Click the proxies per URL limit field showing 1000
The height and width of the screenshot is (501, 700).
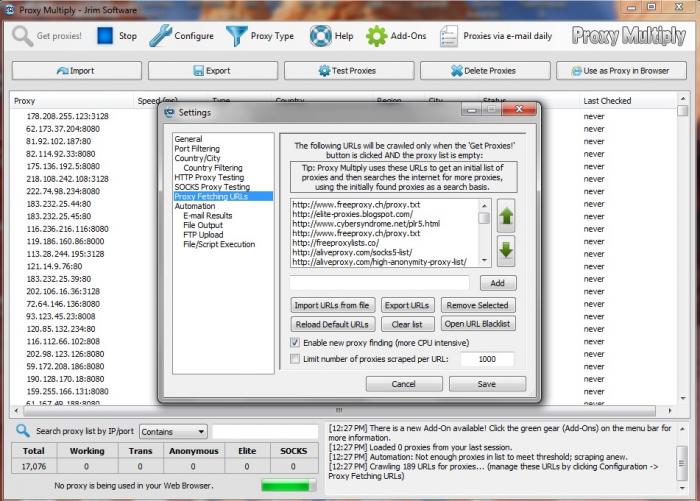(487, 359)
